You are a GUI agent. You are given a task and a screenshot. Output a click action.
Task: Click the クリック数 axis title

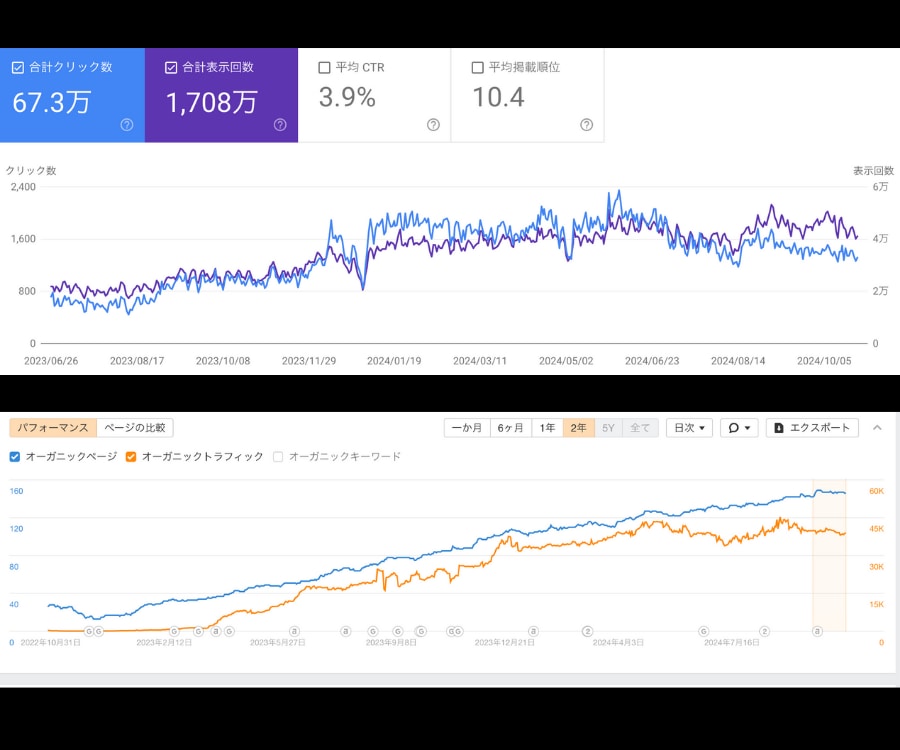click(31, 170)
